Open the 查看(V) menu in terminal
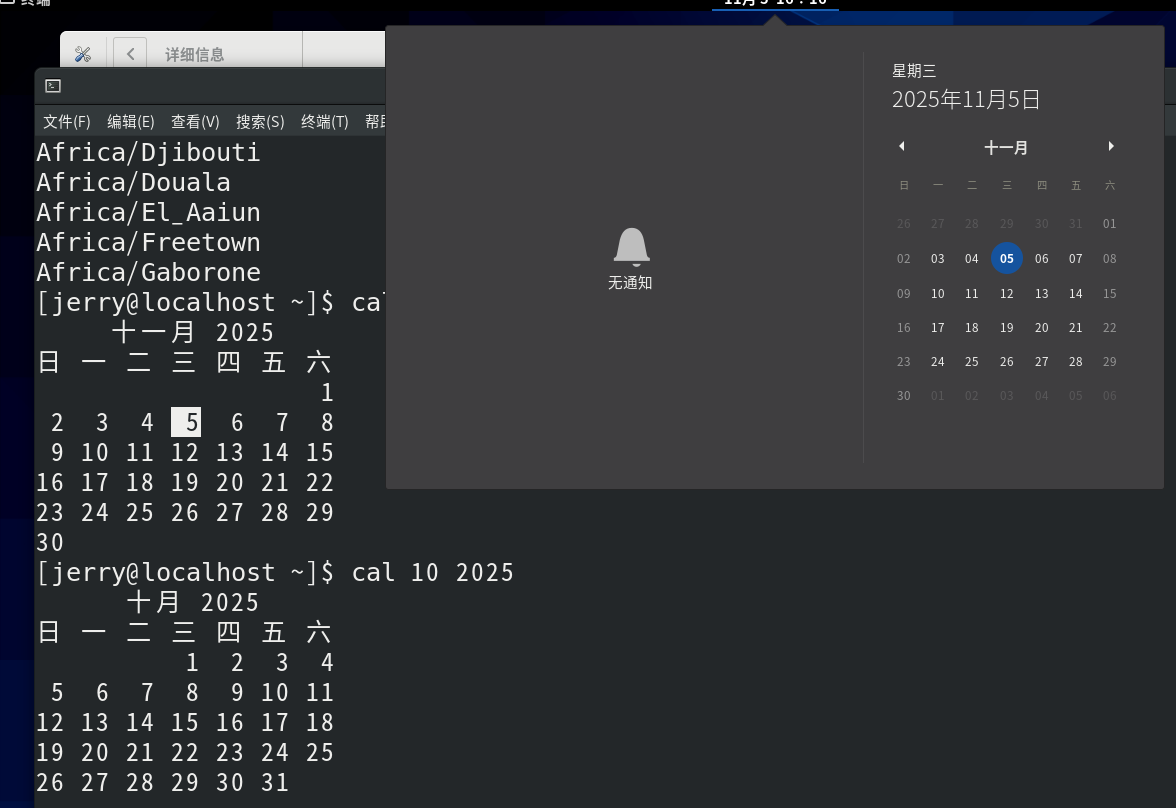Image resolution: width=1176 pixels, height=808 pixels. [x=195, y=122]
